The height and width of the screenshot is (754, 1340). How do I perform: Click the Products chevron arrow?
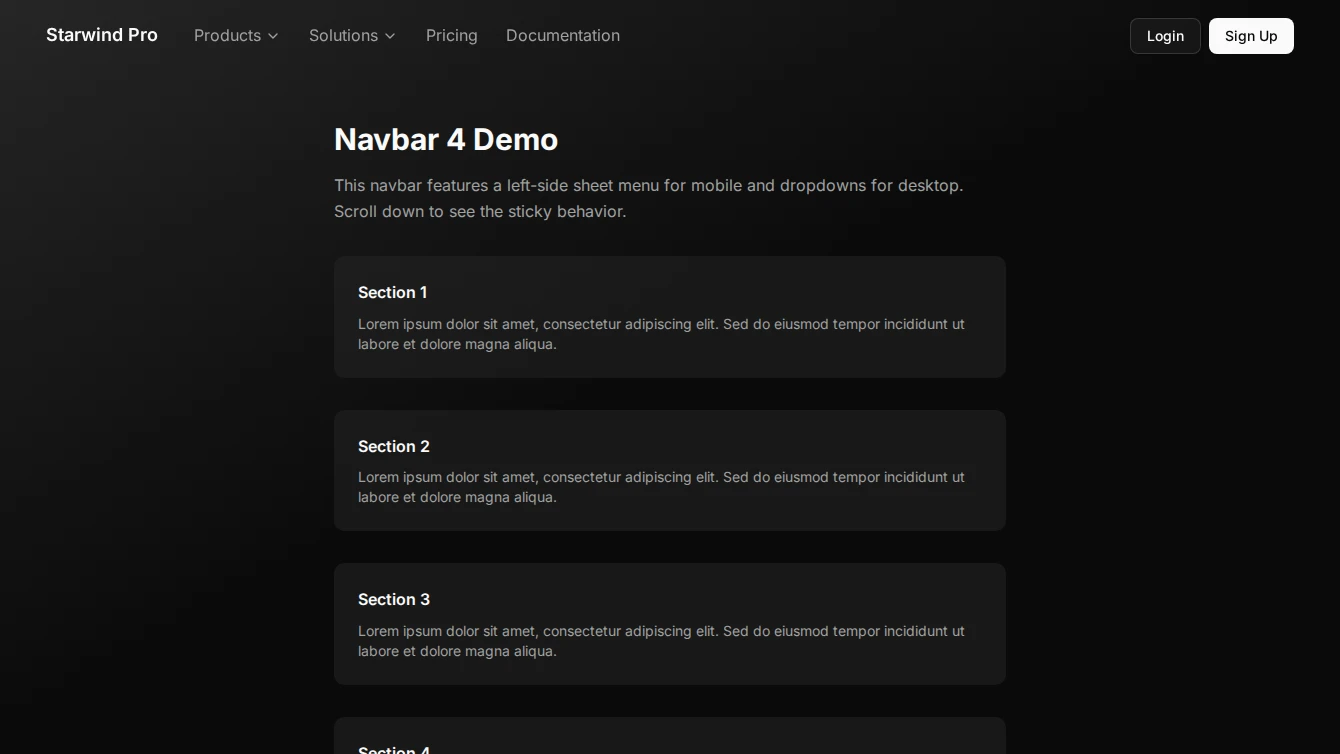click(273, 36)
